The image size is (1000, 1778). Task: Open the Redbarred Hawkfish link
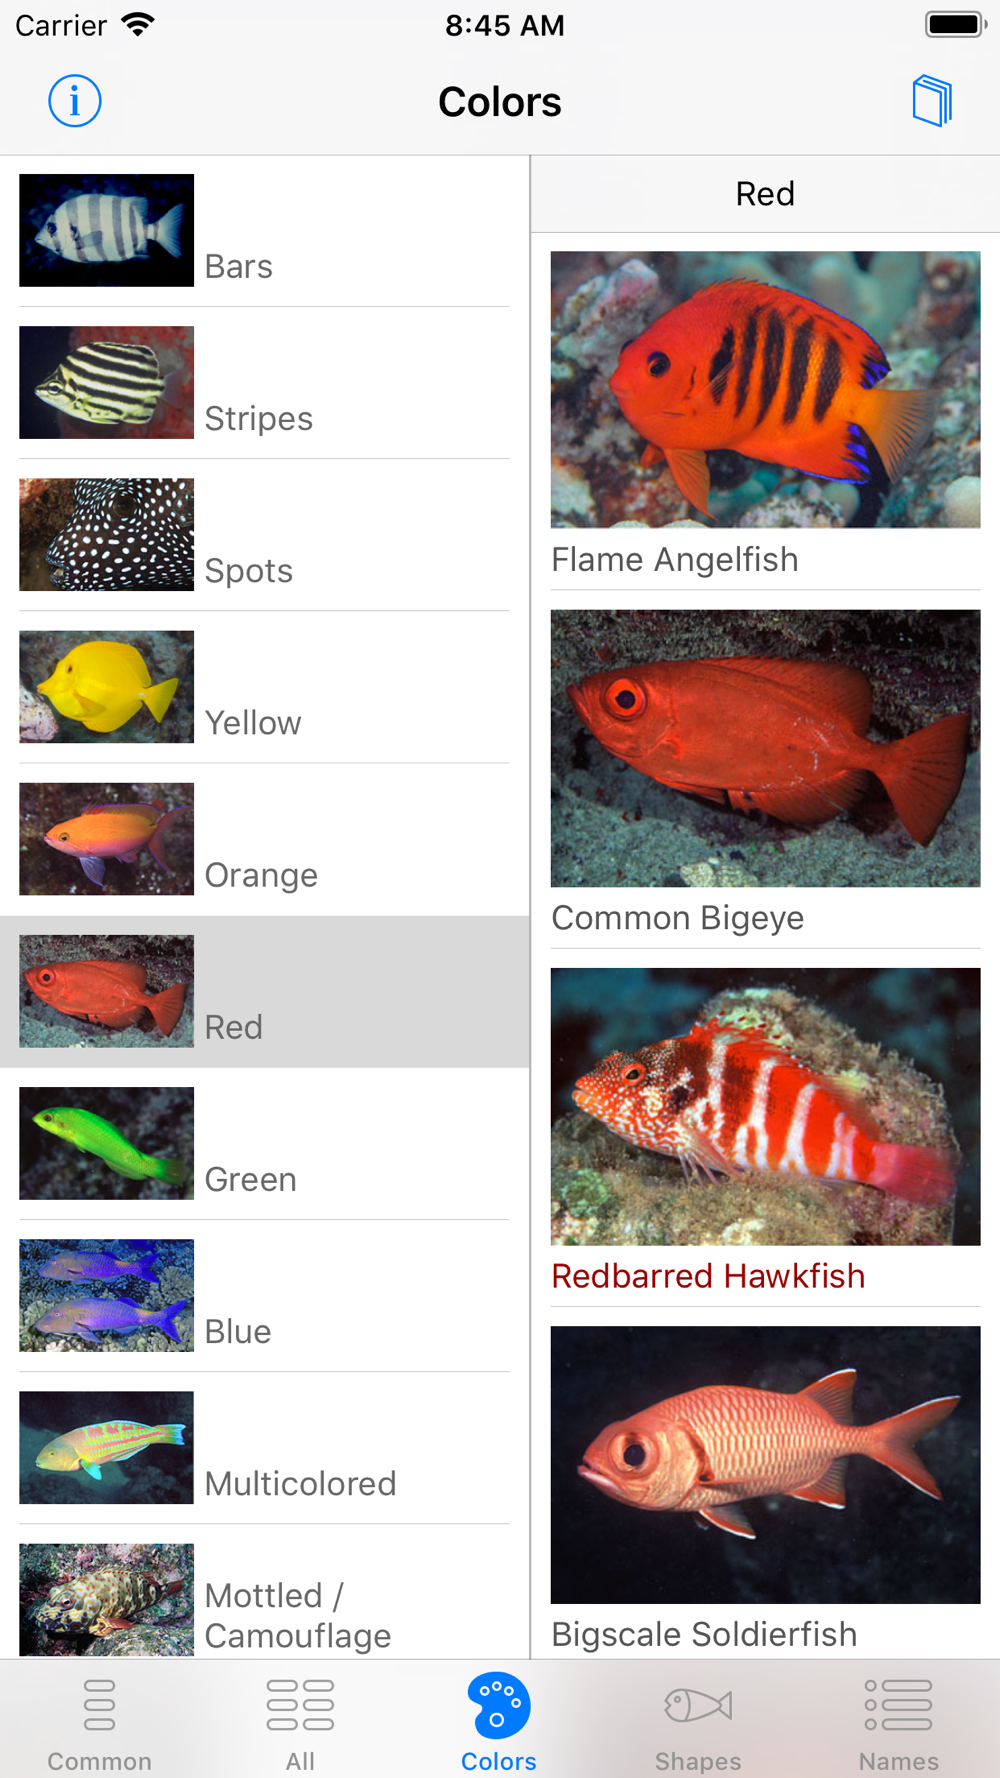point(708,1276)
